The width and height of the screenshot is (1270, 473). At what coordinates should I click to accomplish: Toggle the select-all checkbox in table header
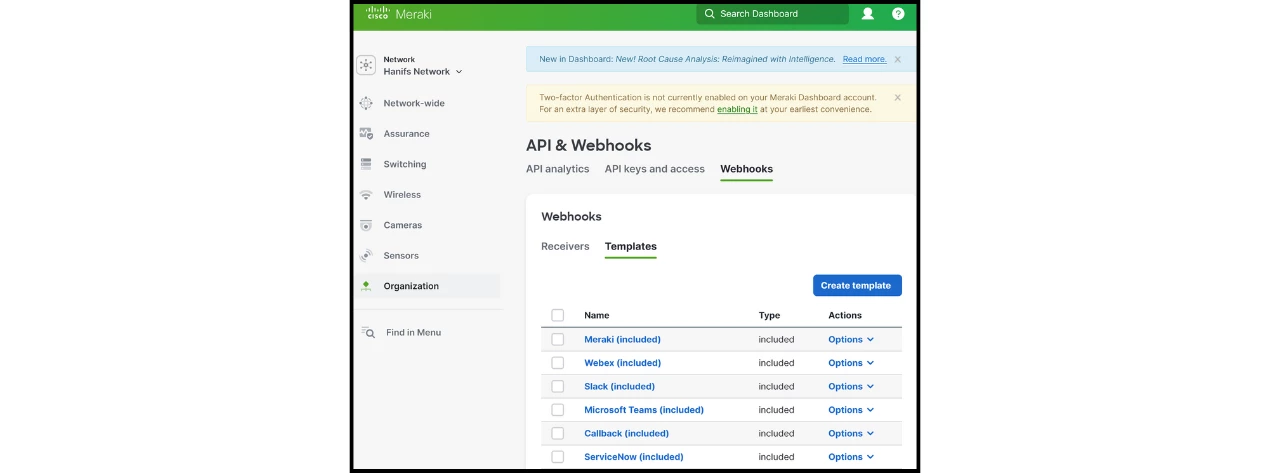coord(558,315)
